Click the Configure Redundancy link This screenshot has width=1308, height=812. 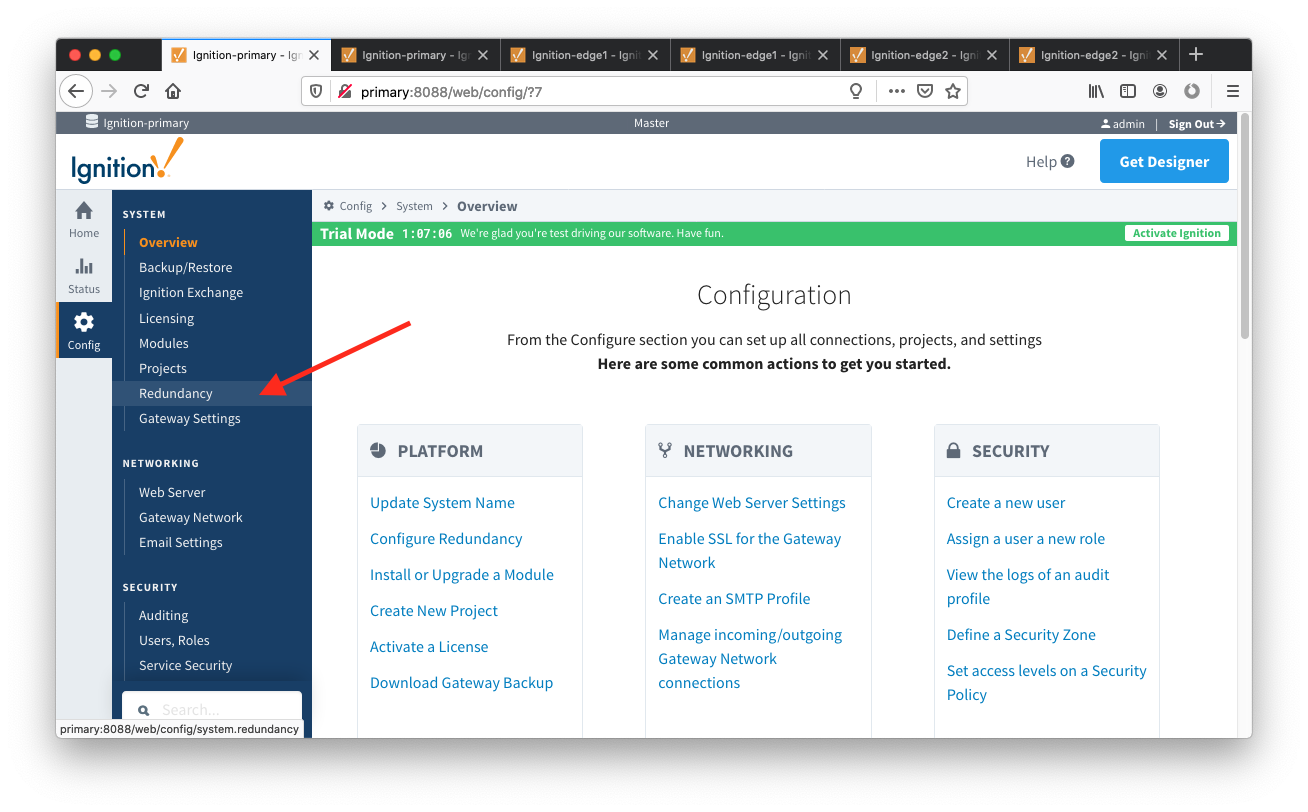tap(446, 539)
